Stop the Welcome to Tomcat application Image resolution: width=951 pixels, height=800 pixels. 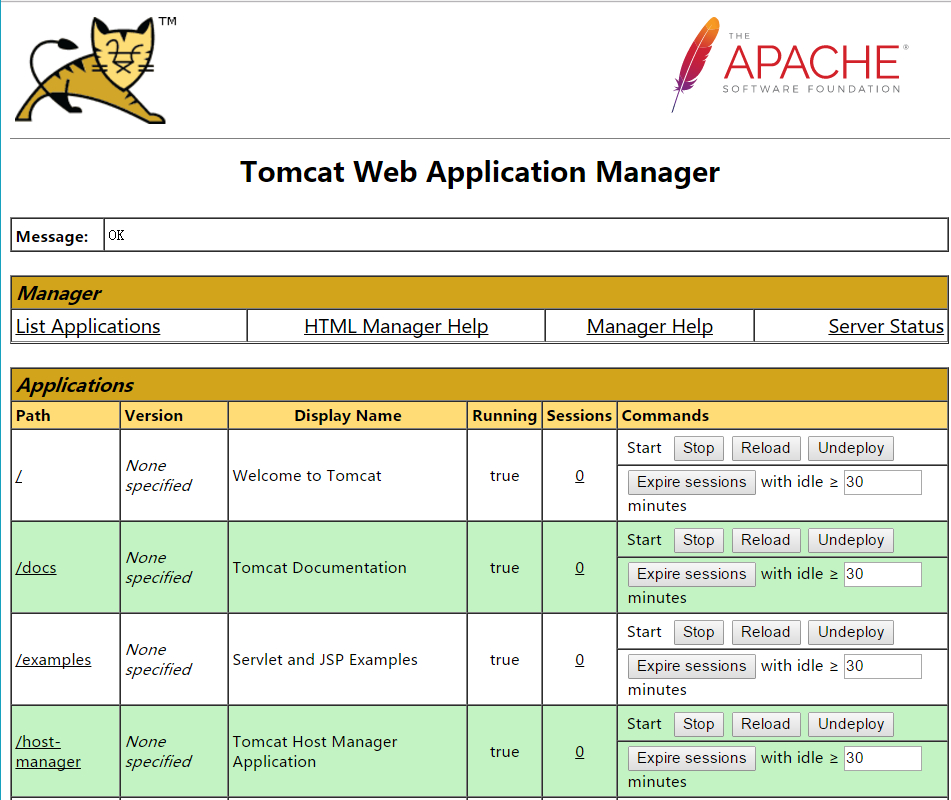(x=698, y=448)
